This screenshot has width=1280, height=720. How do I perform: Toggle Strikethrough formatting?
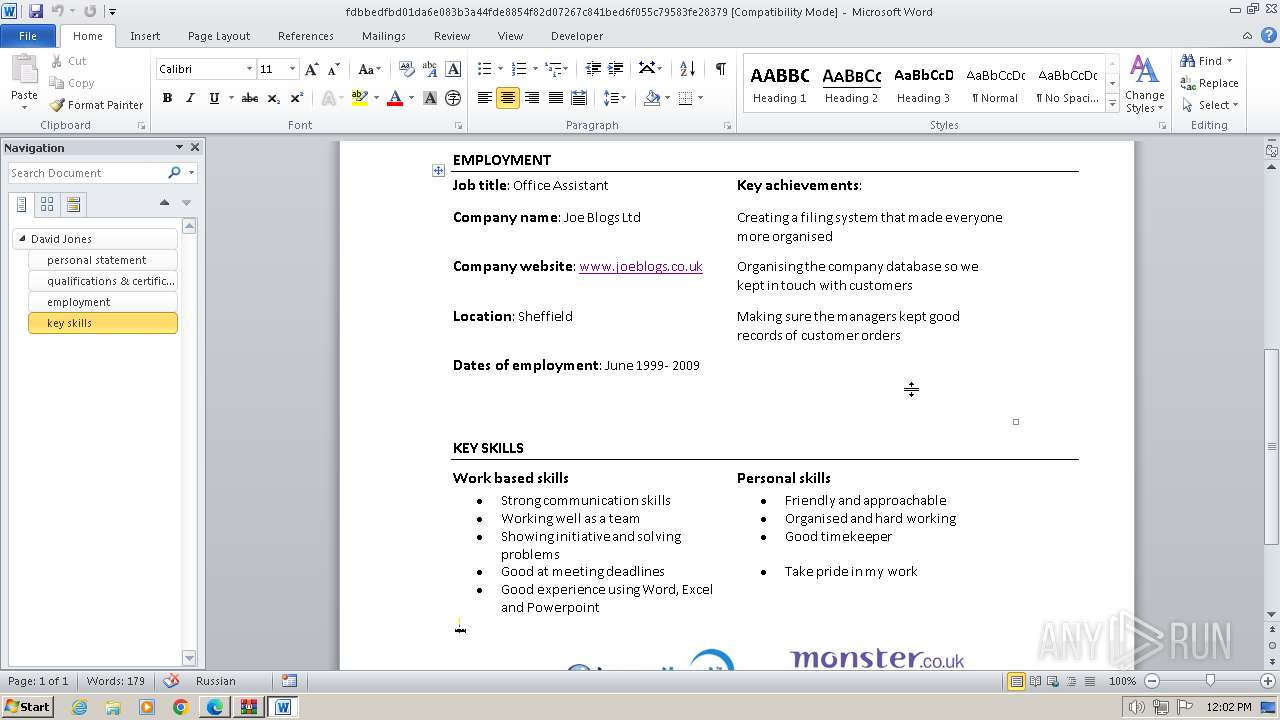(250, 98)
